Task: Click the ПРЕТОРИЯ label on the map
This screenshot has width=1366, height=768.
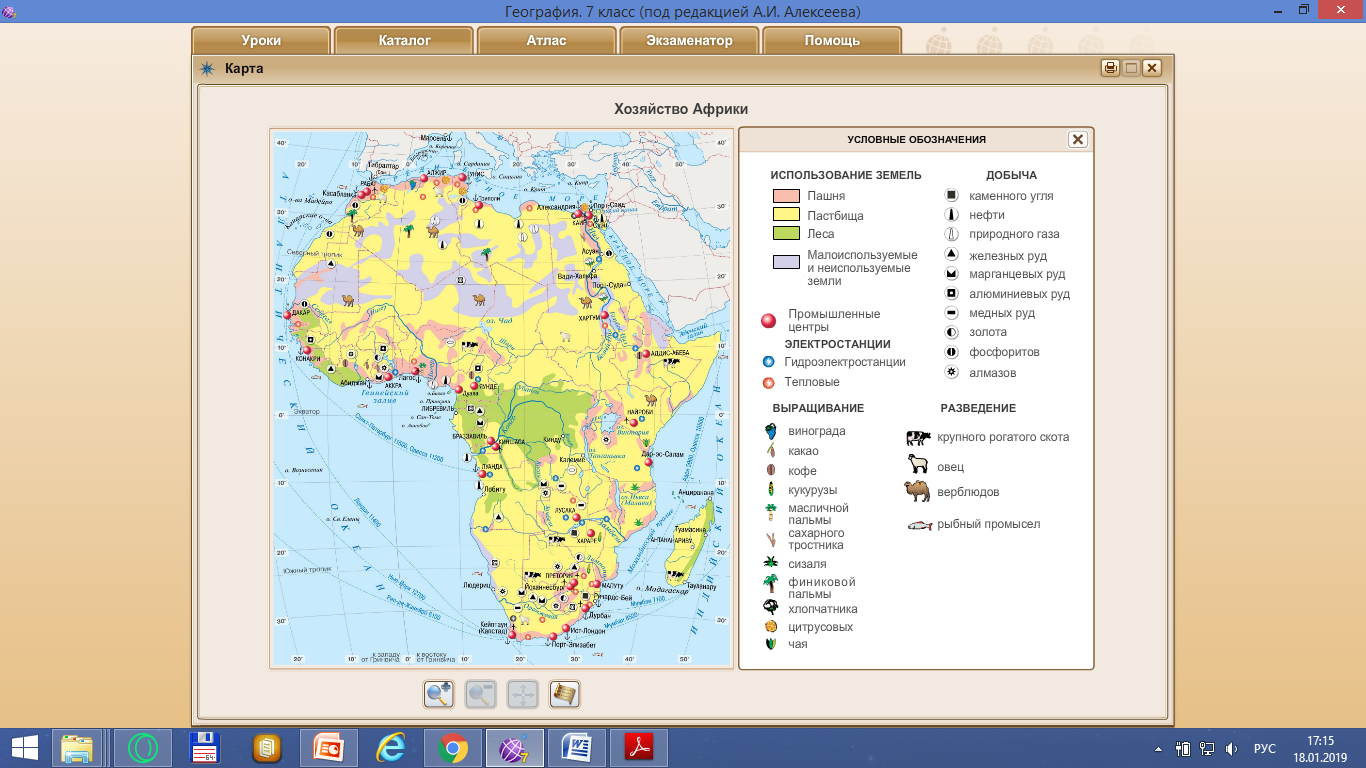Action: pos(560,575)
